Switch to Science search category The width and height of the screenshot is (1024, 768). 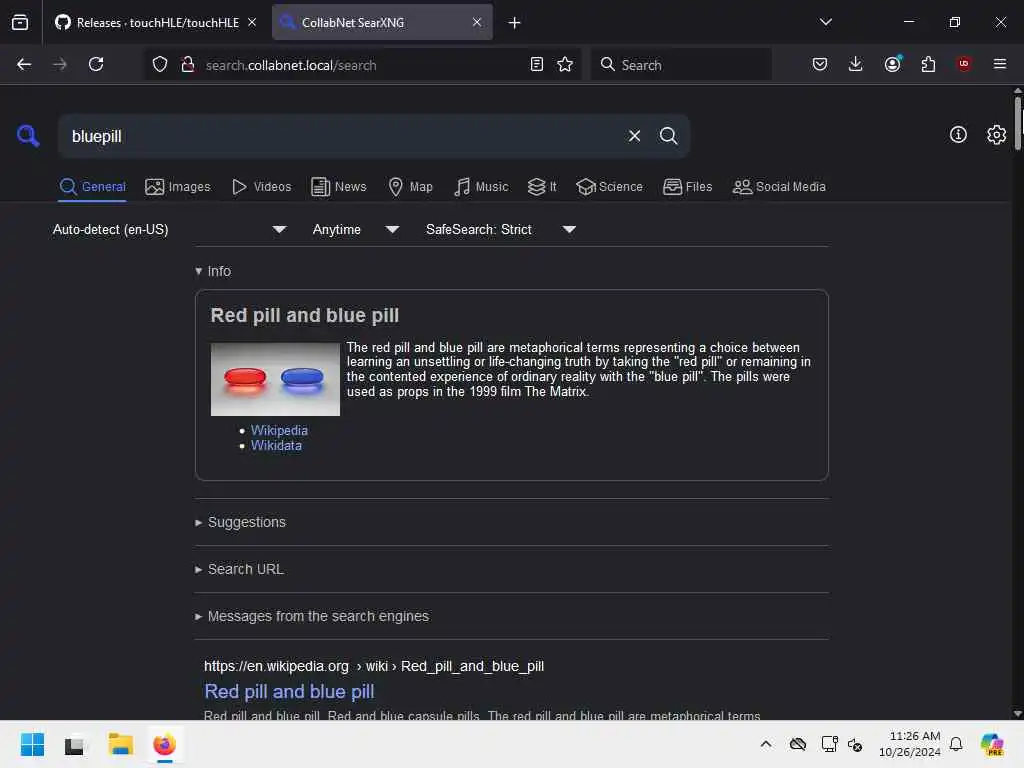[x=609, y=187]
